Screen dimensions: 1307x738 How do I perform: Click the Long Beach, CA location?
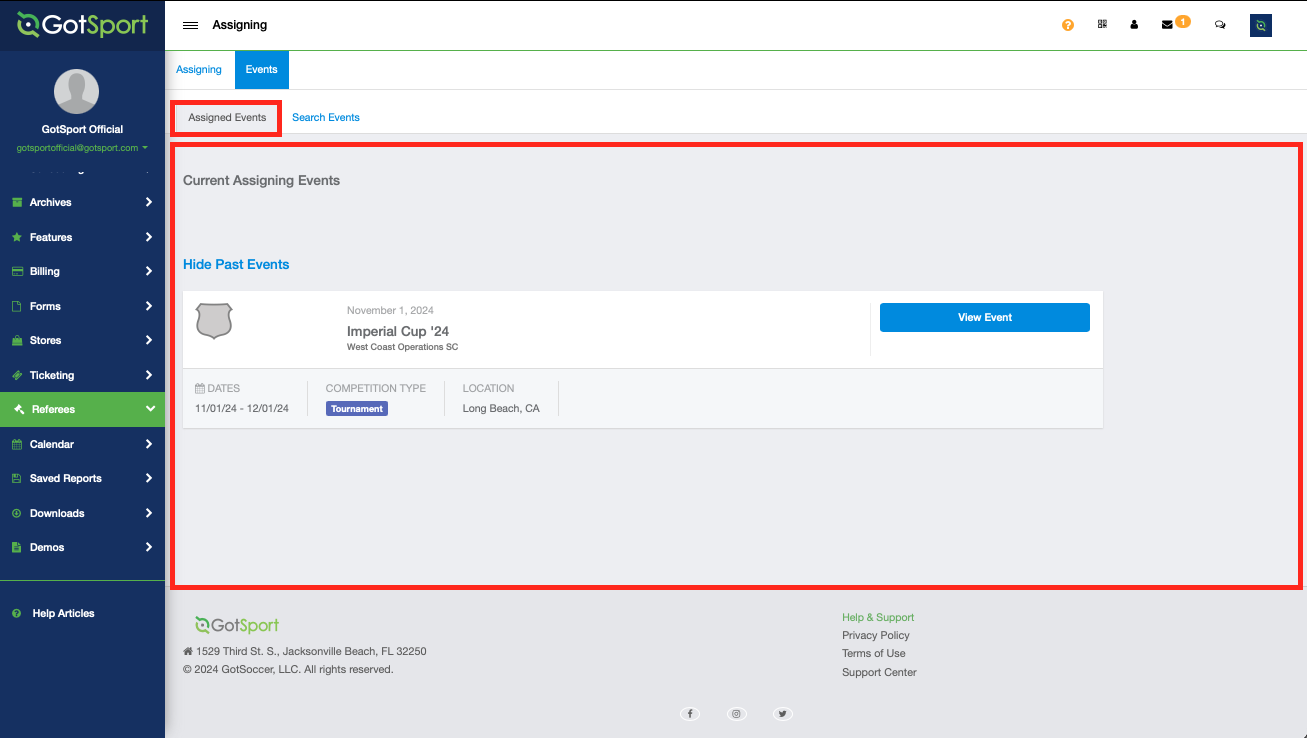501,408
